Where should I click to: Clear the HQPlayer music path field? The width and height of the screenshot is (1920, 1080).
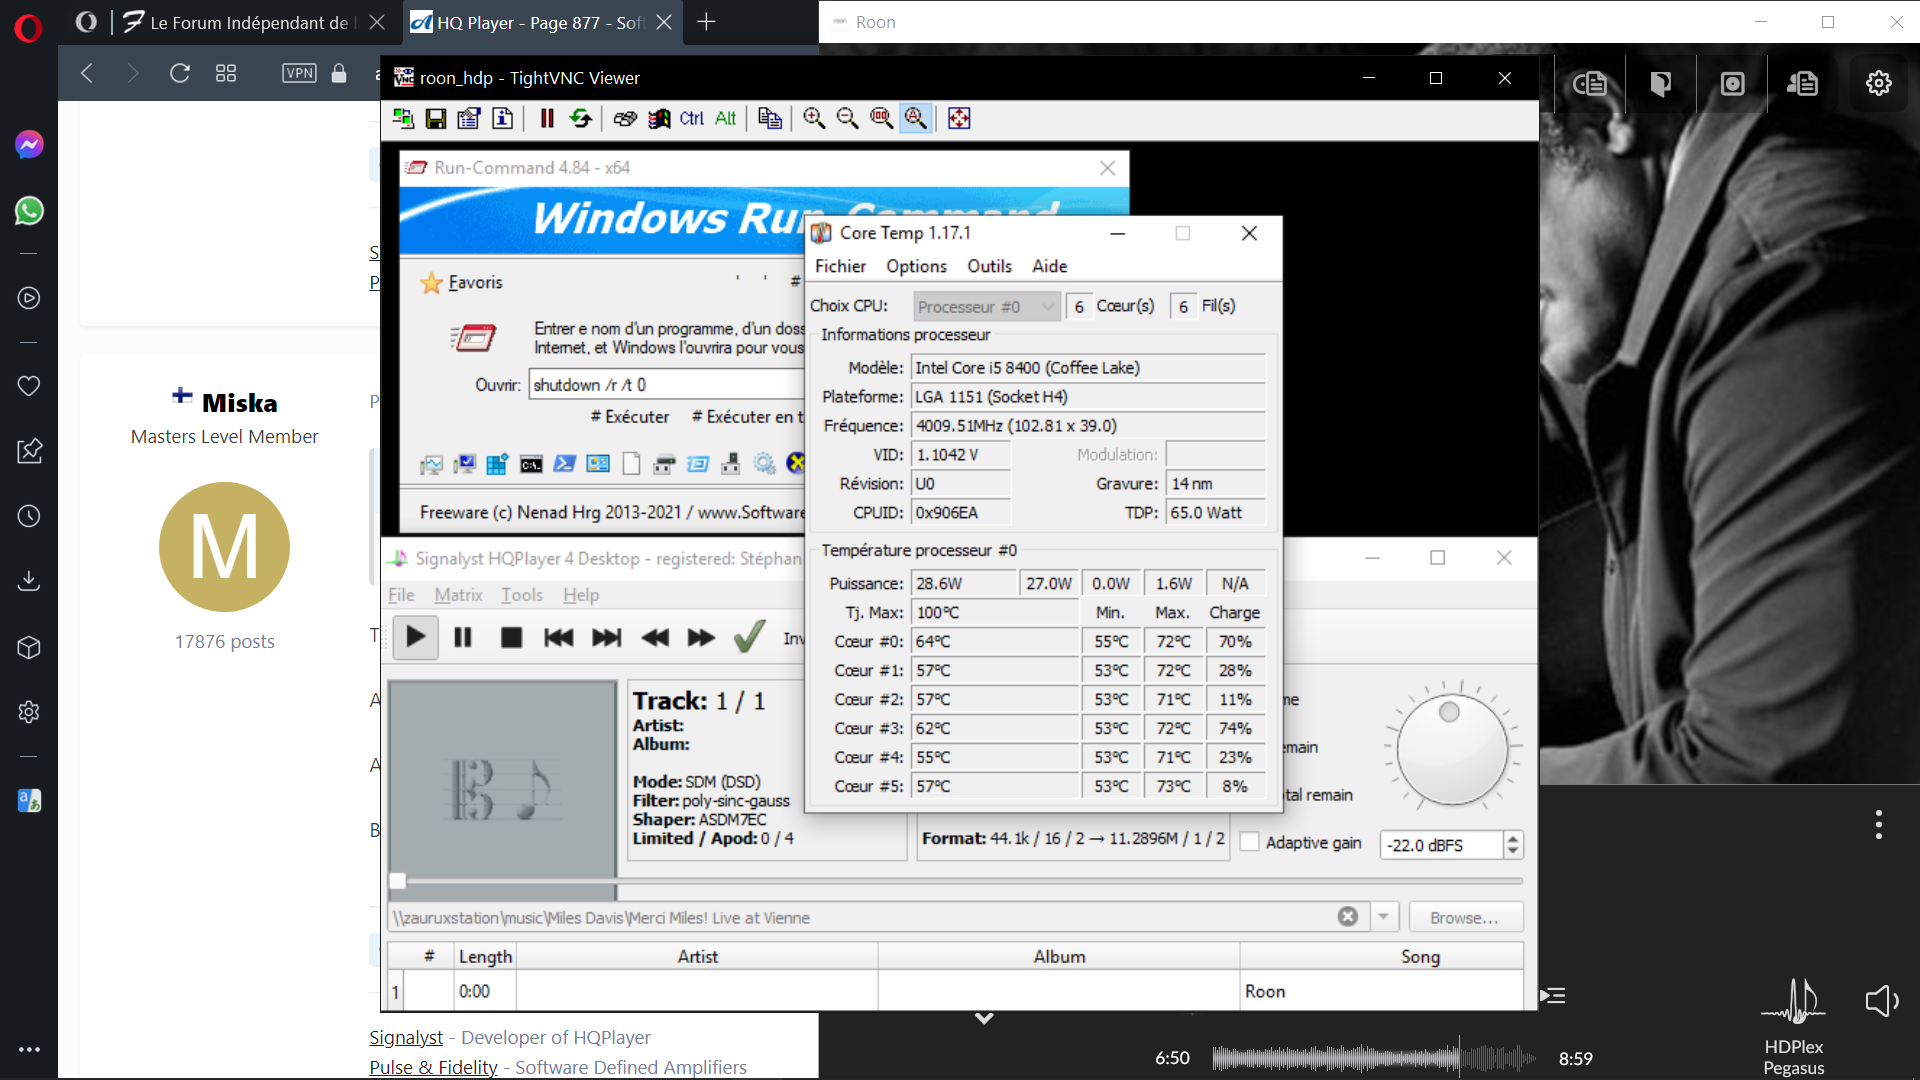tap(1348, 917)
